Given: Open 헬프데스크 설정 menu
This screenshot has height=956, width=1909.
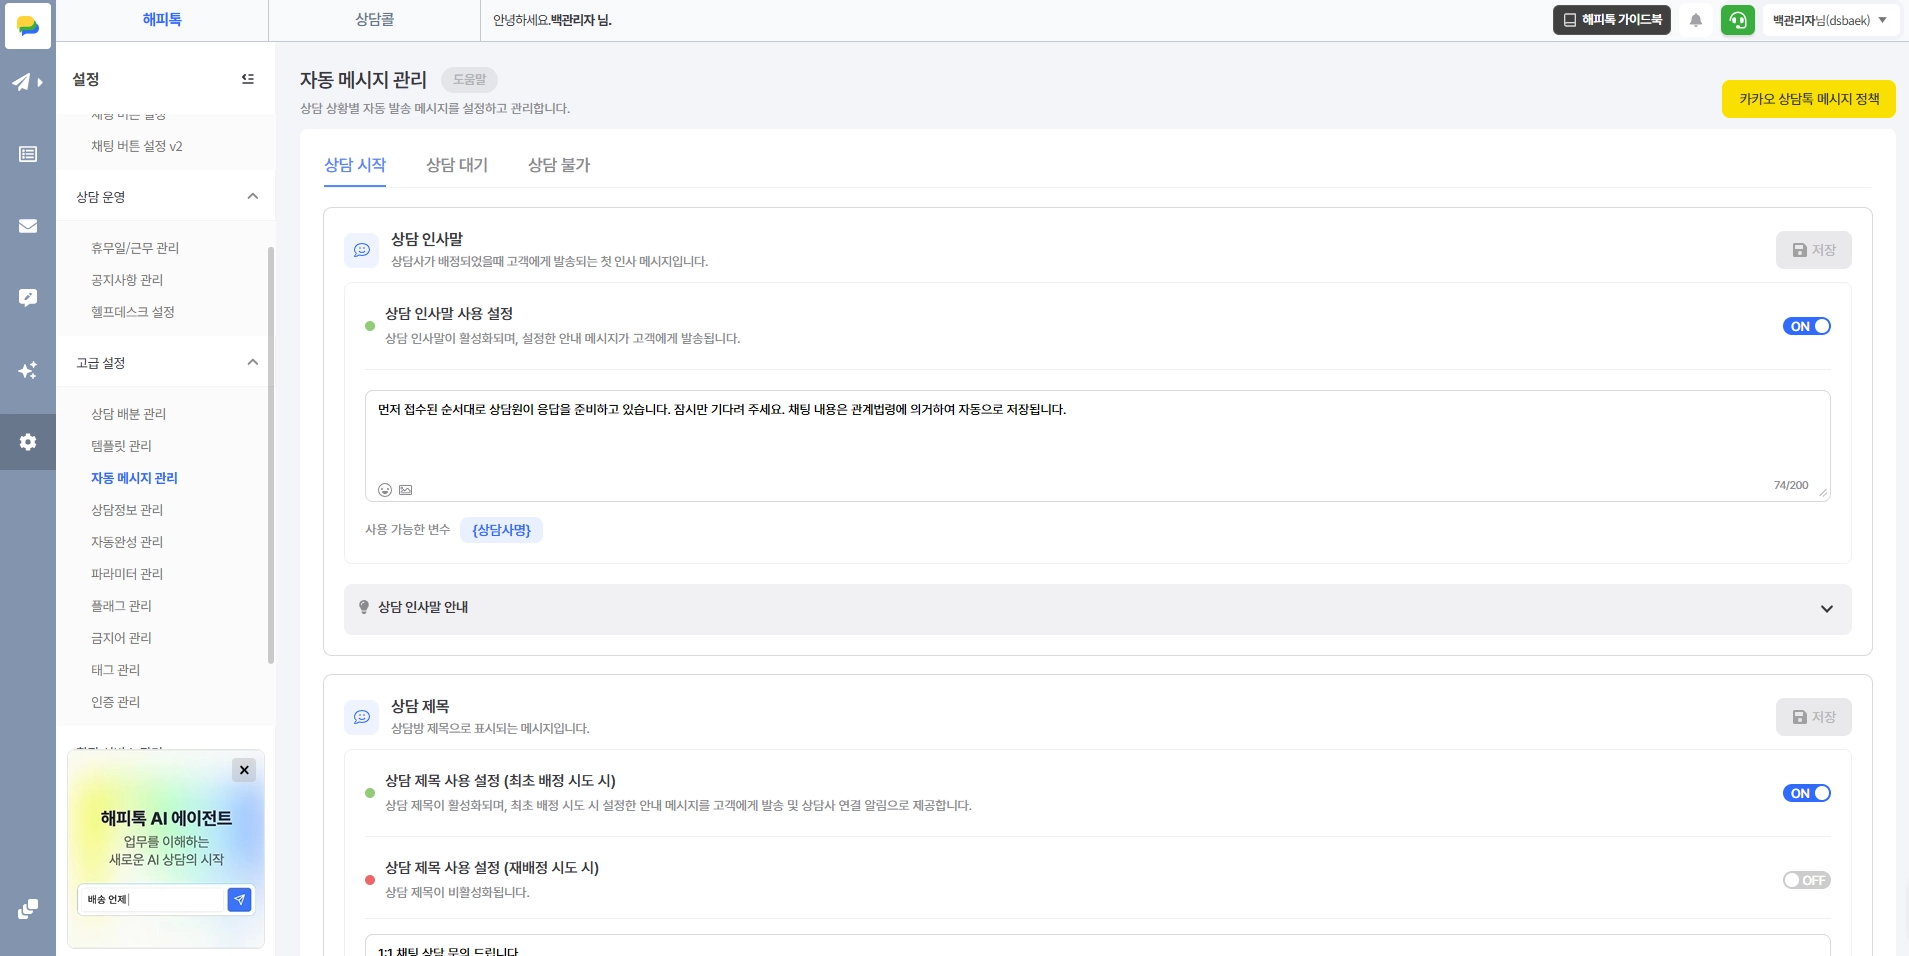Looking at the screenshot, I should tap(133, 312).
